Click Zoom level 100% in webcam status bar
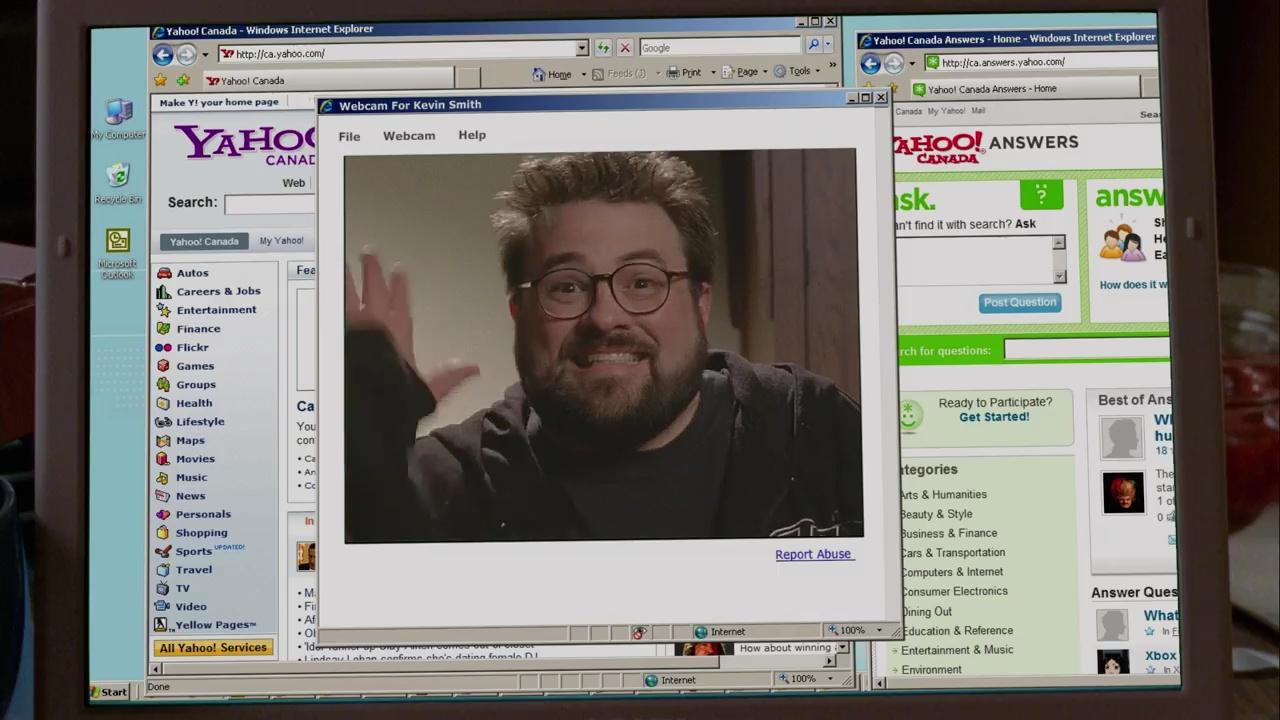The width and height of the screenshot is (1280, 720). click(852, 631)
